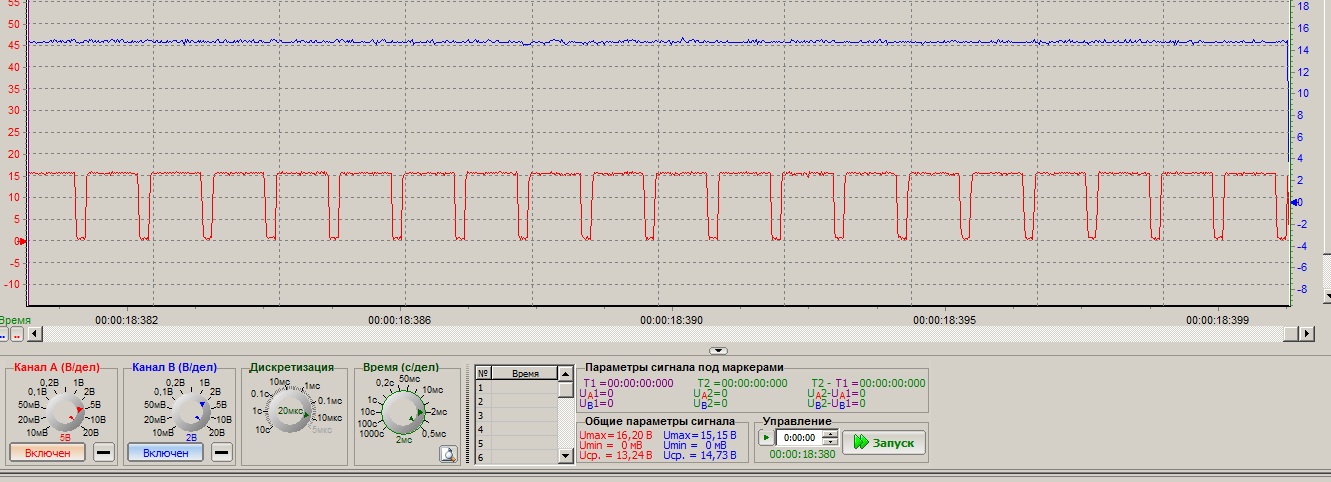The image size is (1331, 482).
Task: Toggle Канал A Включен button
Action: click(x=48, y=453)
